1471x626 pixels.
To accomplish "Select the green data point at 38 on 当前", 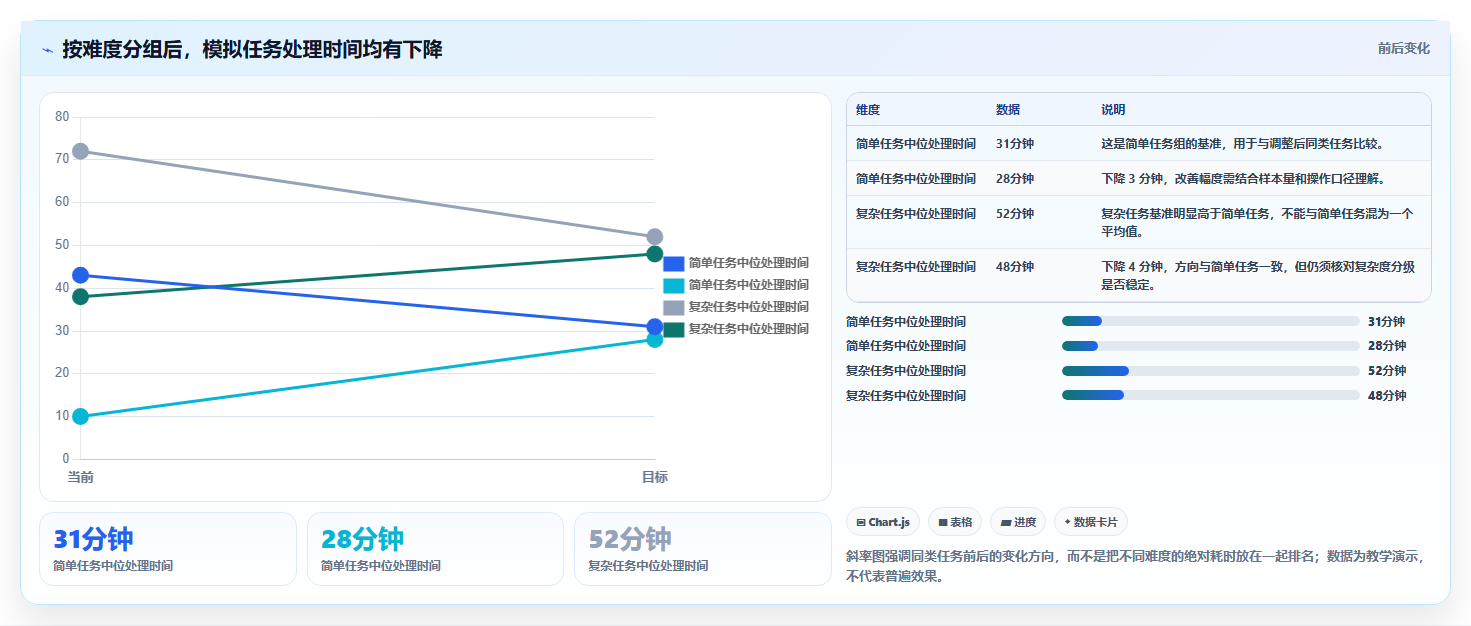I will pyautogui.click(x=81, y=297).
